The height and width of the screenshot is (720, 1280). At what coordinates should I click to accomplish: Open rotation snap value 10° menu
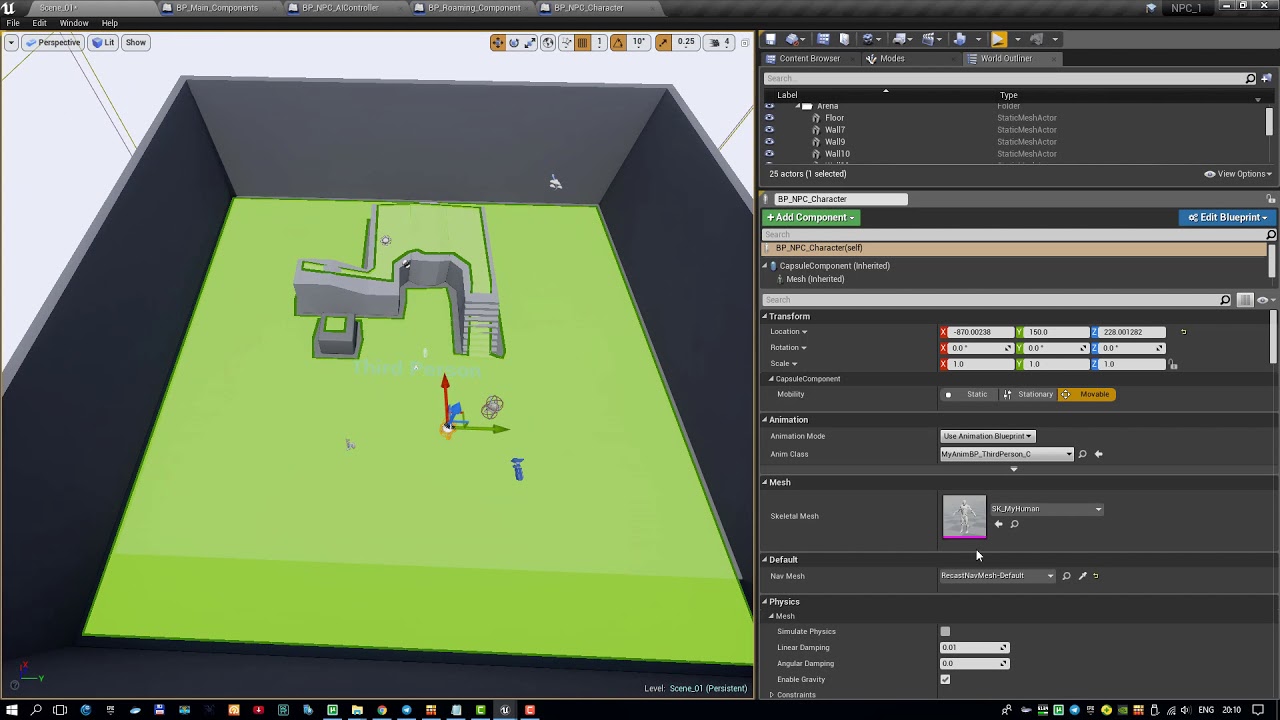point(639,42)
